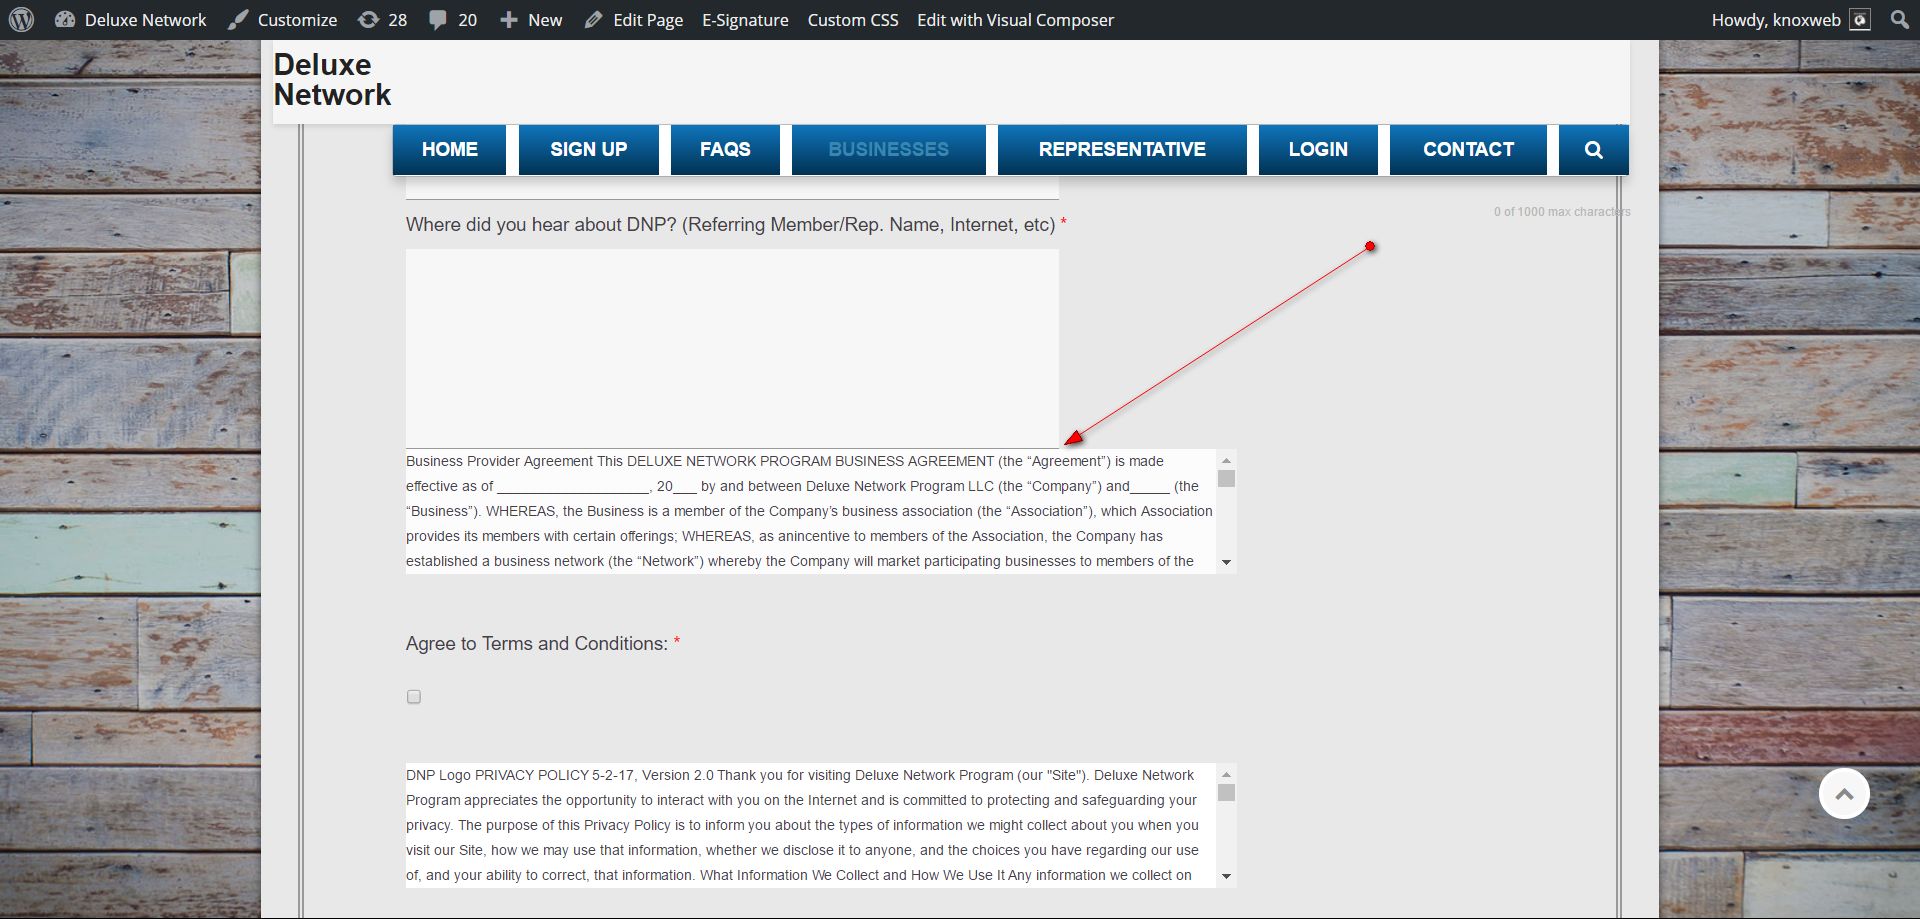Click the Edit Page pencil icon

594,20
